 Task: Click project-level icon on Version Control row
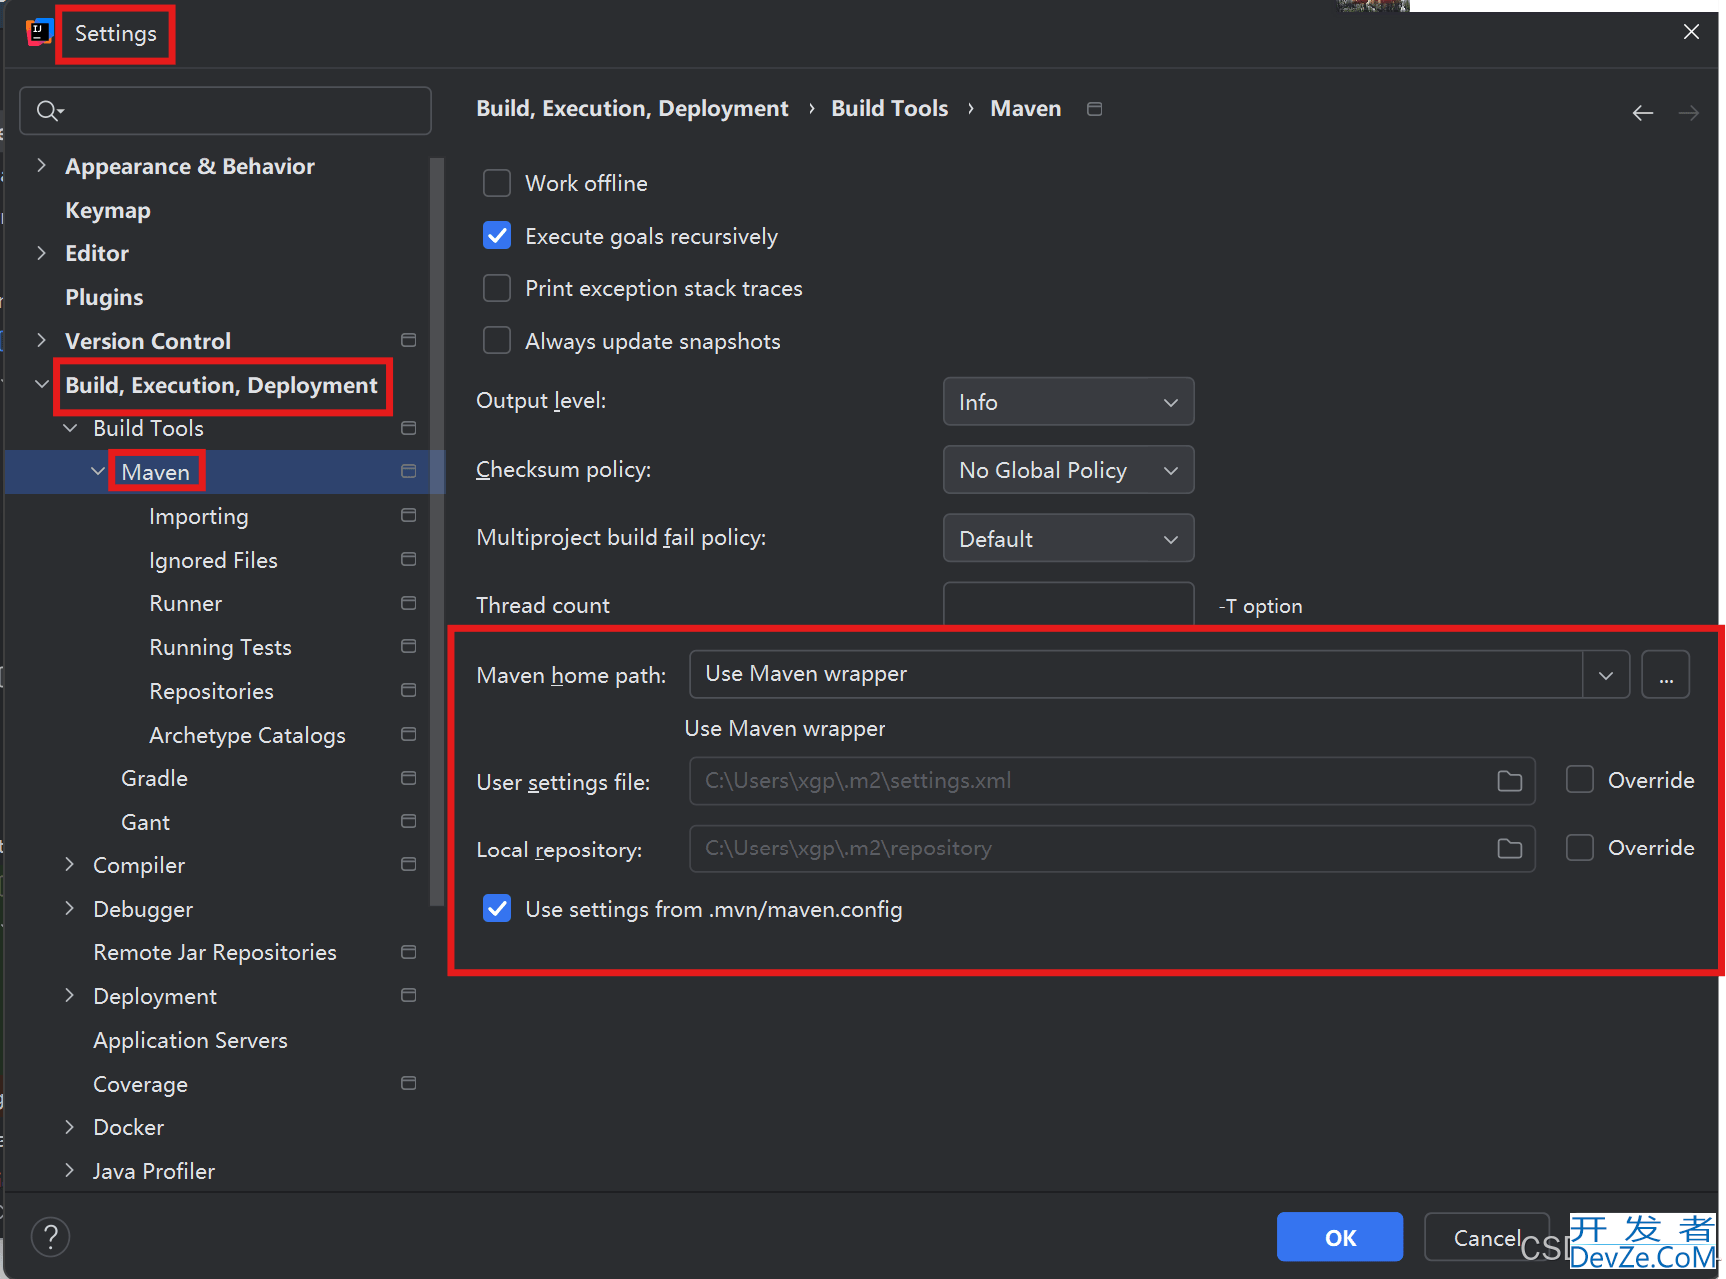click(x=408, y=340)
